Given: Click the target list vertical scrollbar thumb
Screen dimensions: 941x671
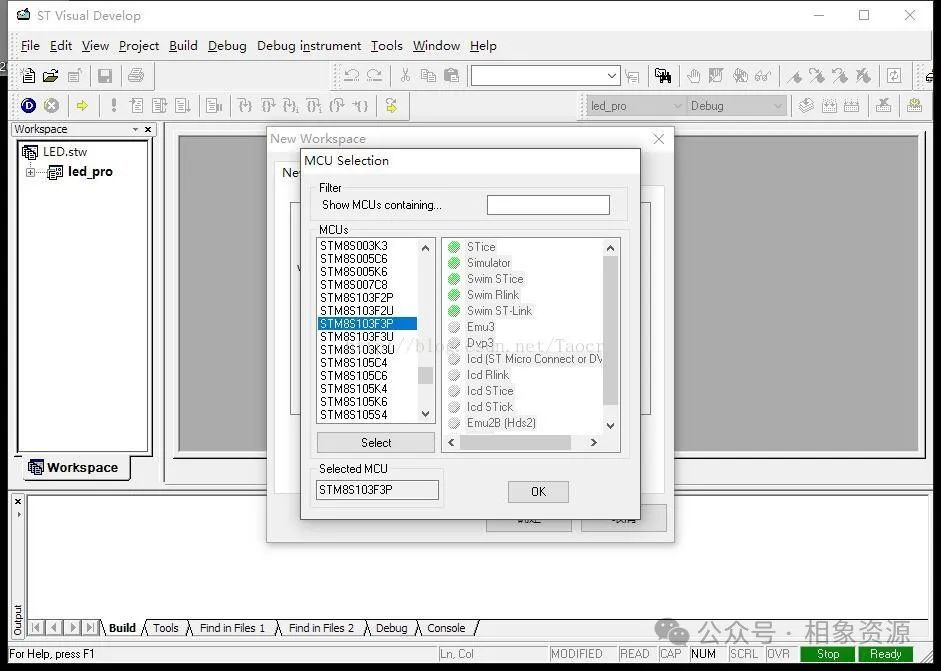Looking at the screenshot, I should pyautogui.click(x=610, y=330).
